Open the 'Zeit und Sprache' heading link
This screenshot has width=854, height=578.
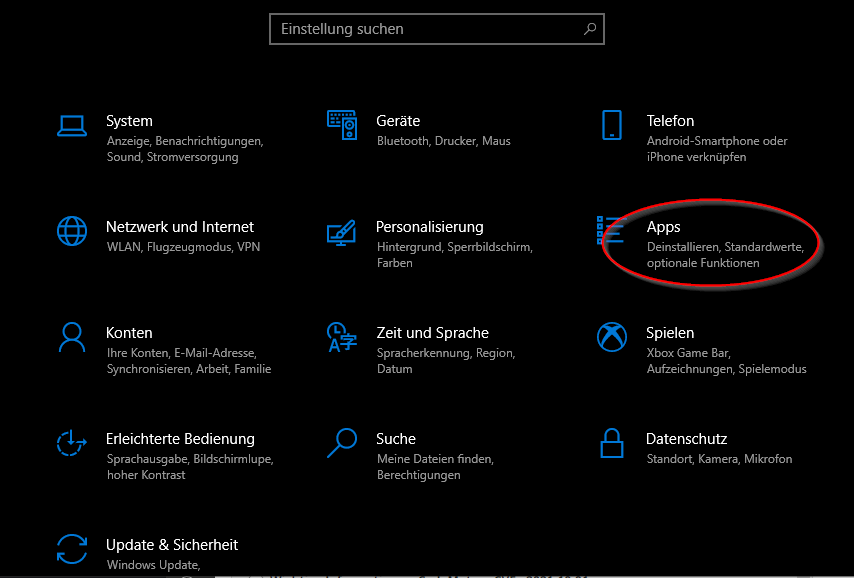[x=433, y=333]
